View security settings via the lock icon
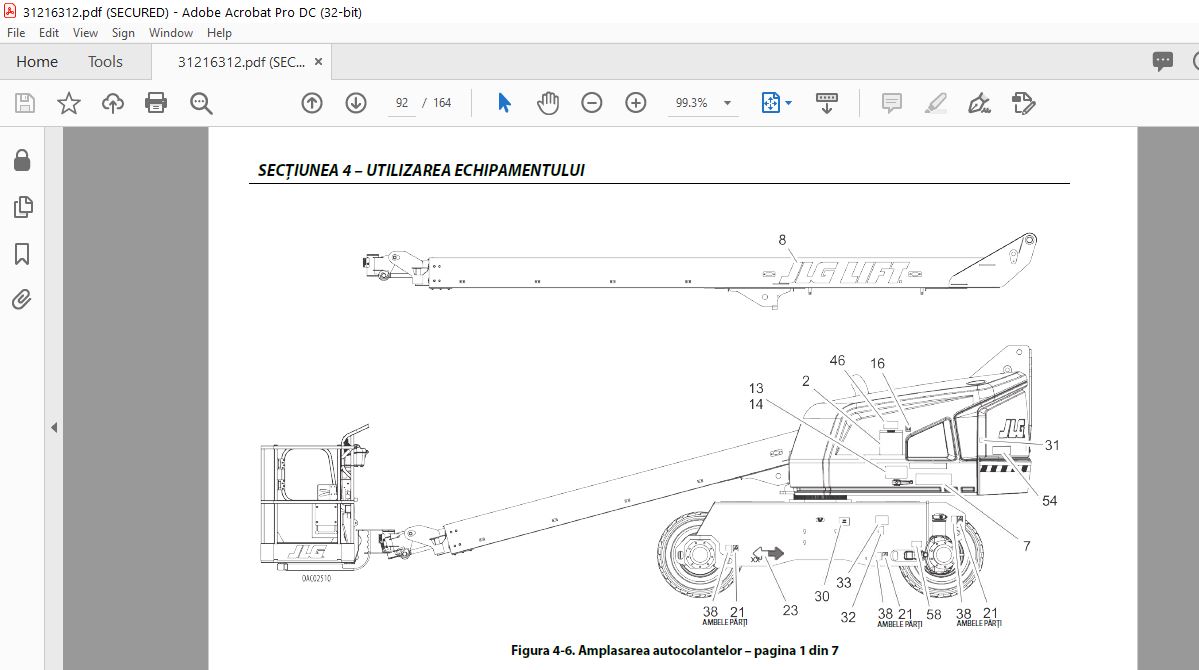Viewport: 1199px width, 670px height. pyautogui.click(x=22, y=160)
